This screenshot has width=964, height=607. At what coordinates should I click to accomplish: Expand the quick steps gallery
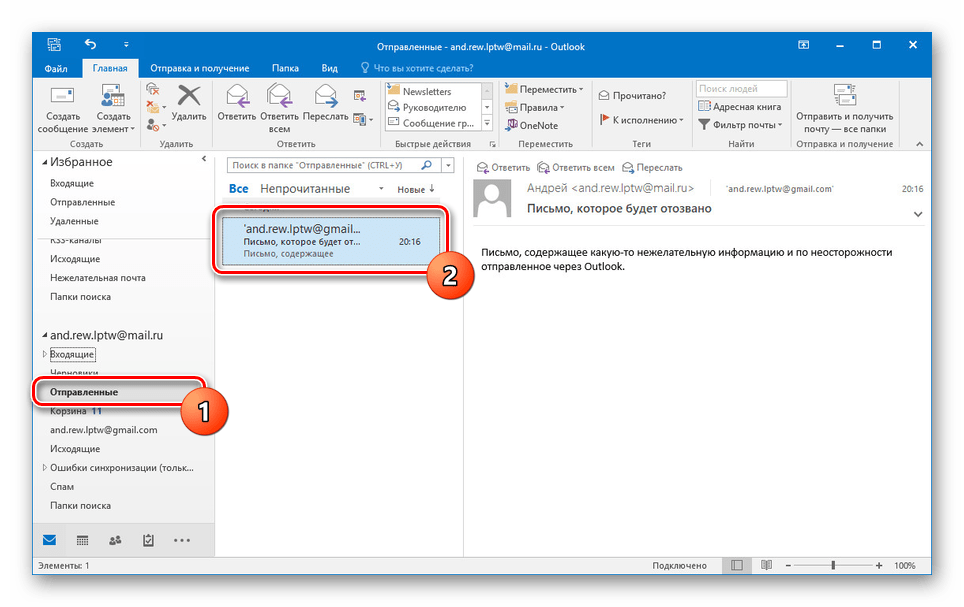(487, 123)
